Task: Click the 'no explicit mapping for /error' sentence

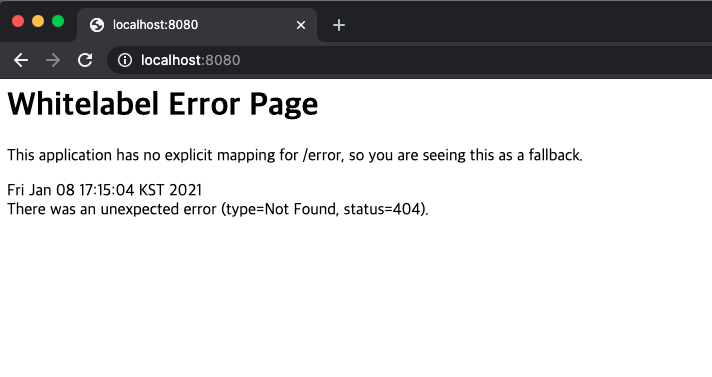Action: [295, 155]
